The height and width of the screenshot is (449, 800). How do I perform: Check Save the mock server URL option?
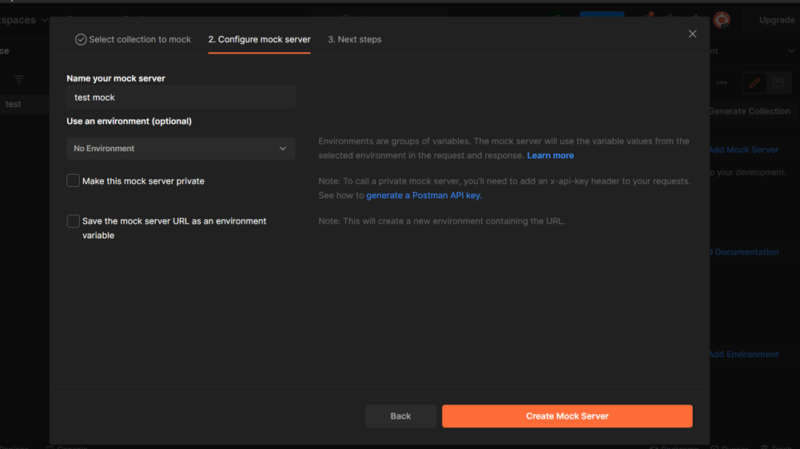73,221
